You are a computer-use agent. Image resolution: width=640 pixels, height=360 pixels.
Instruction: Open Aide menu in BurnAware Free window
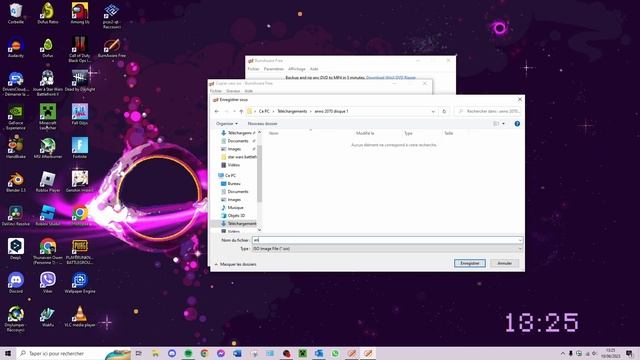click(314, 69)
